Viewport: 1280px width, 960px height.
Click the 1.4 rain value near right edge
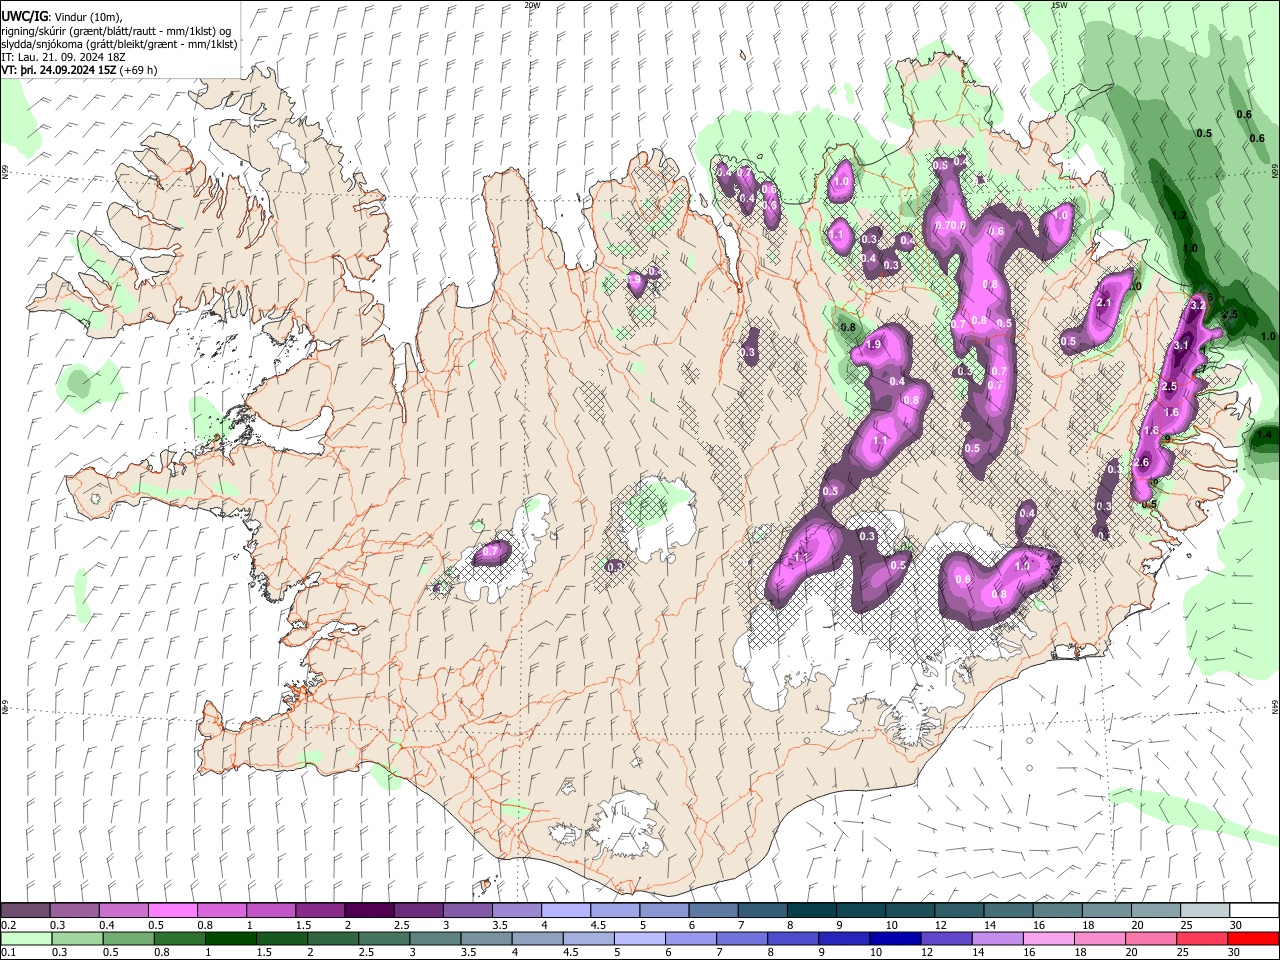point(1265,435)
